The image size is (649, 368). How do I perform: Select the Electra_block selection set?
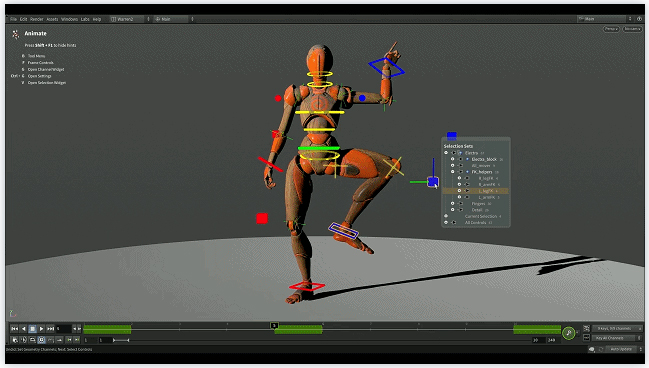[484, 159]
